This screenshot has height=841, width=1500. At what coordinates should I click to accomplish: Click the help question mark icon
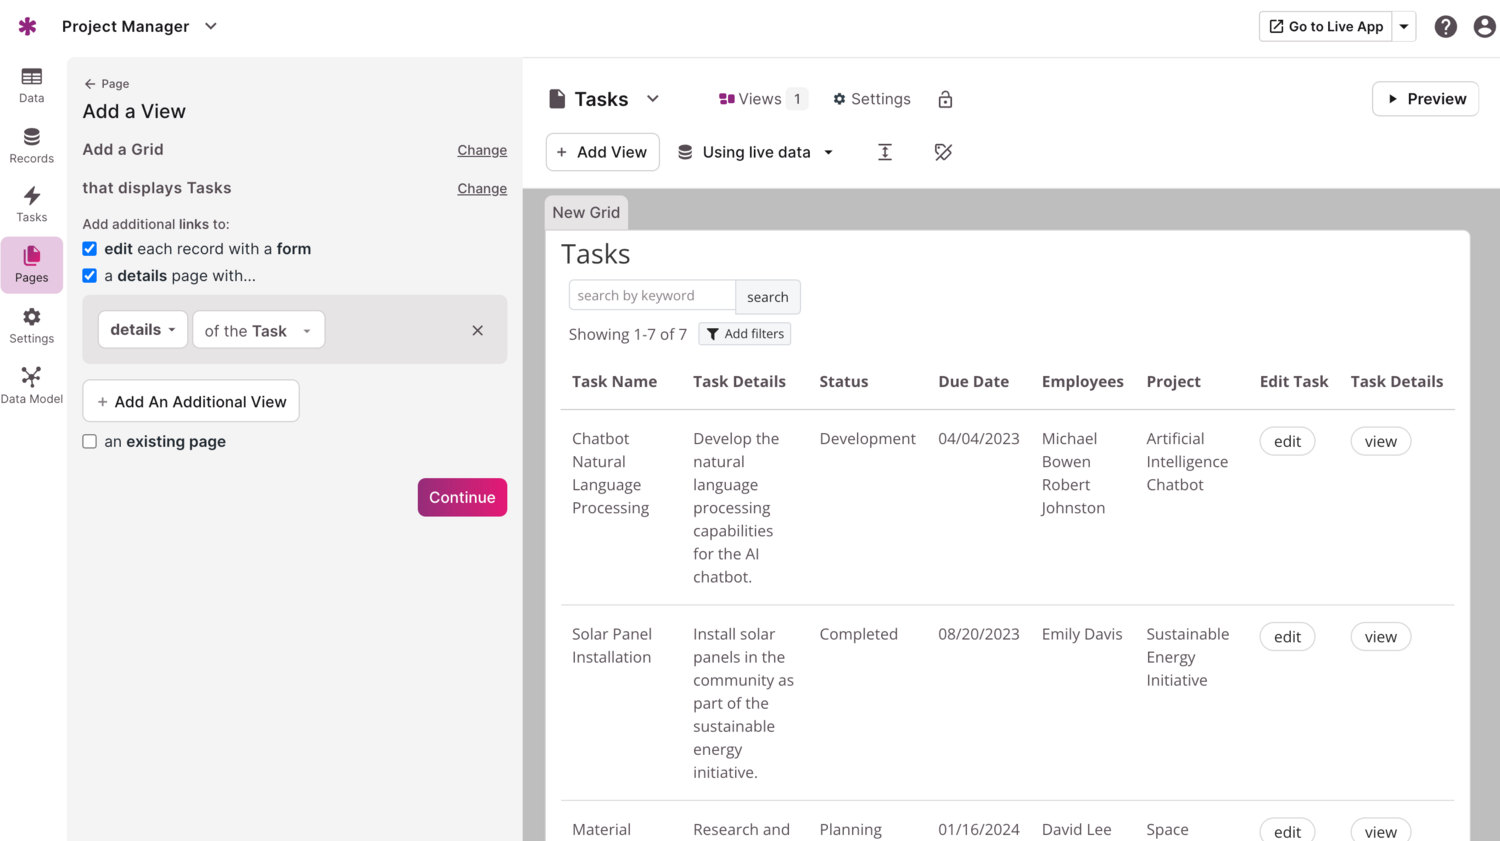click(x=1445, y=27)
